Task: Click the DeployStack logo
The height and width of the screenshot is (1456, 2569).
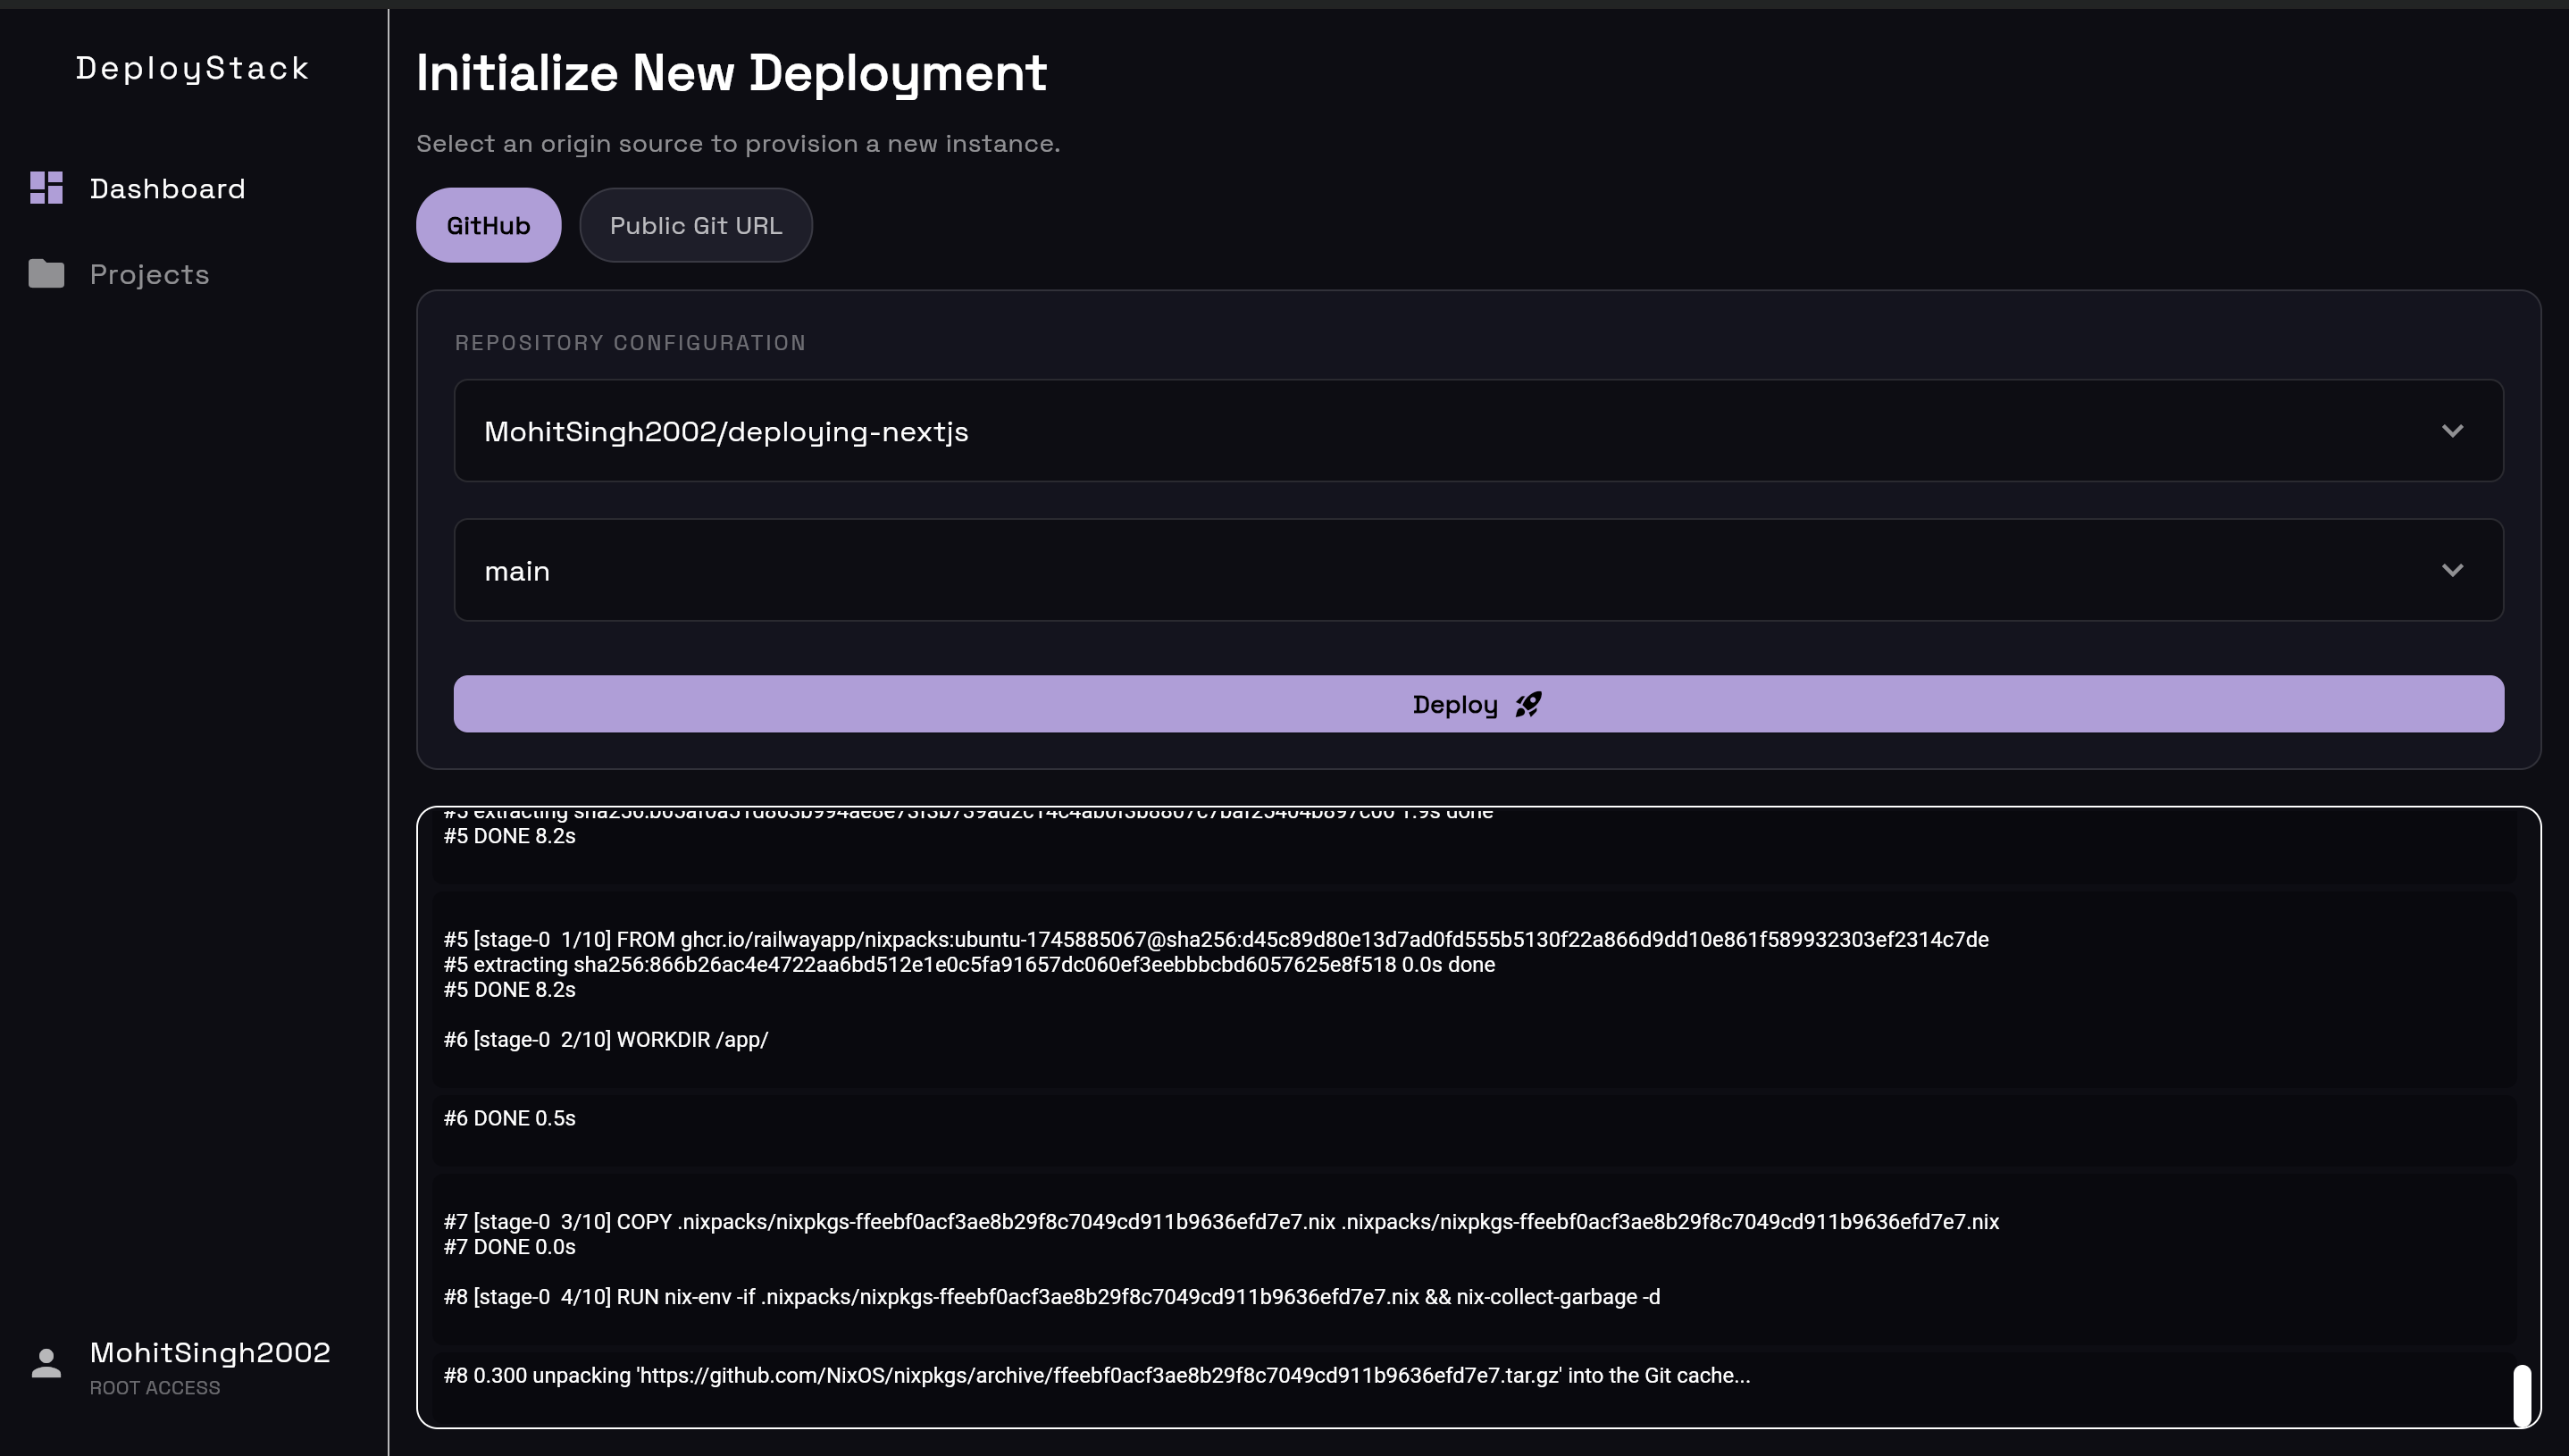Action: (192, 68)
